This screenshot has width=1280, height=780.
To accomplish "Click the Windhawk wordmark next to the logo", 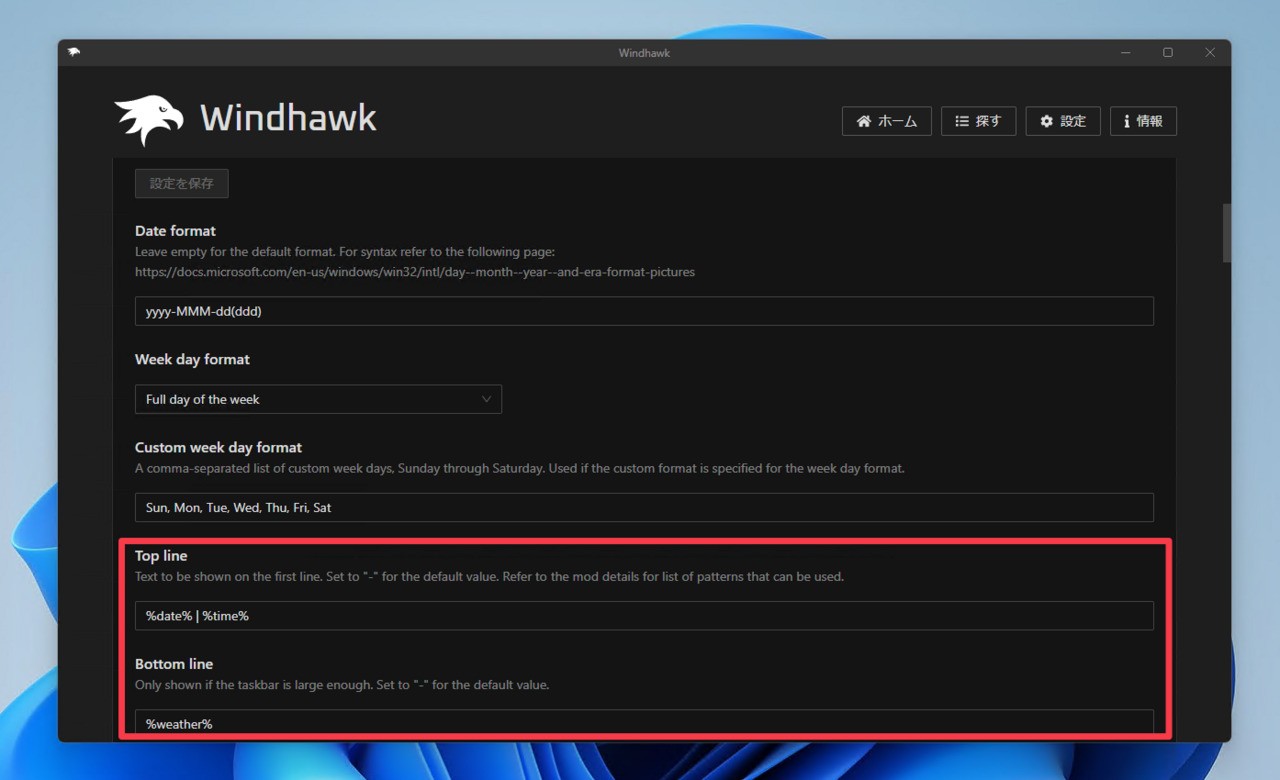I will 288,118.
